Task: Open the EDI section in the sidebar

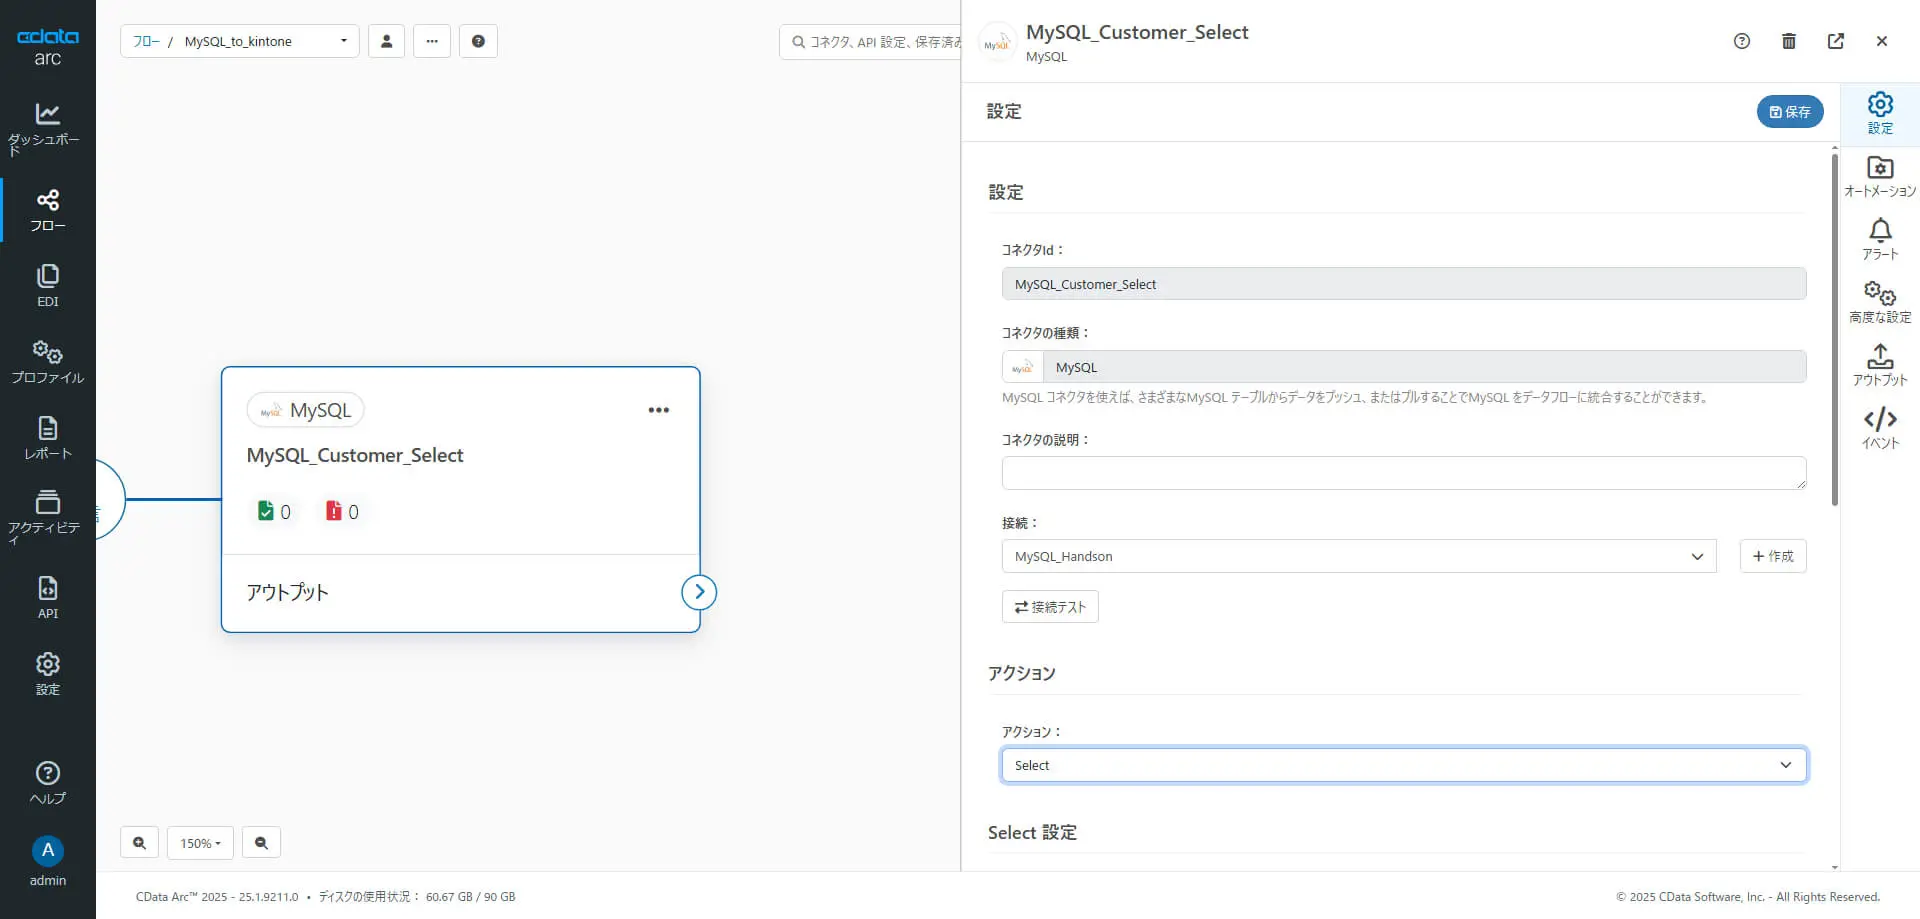Action: (x=47, y=285)
